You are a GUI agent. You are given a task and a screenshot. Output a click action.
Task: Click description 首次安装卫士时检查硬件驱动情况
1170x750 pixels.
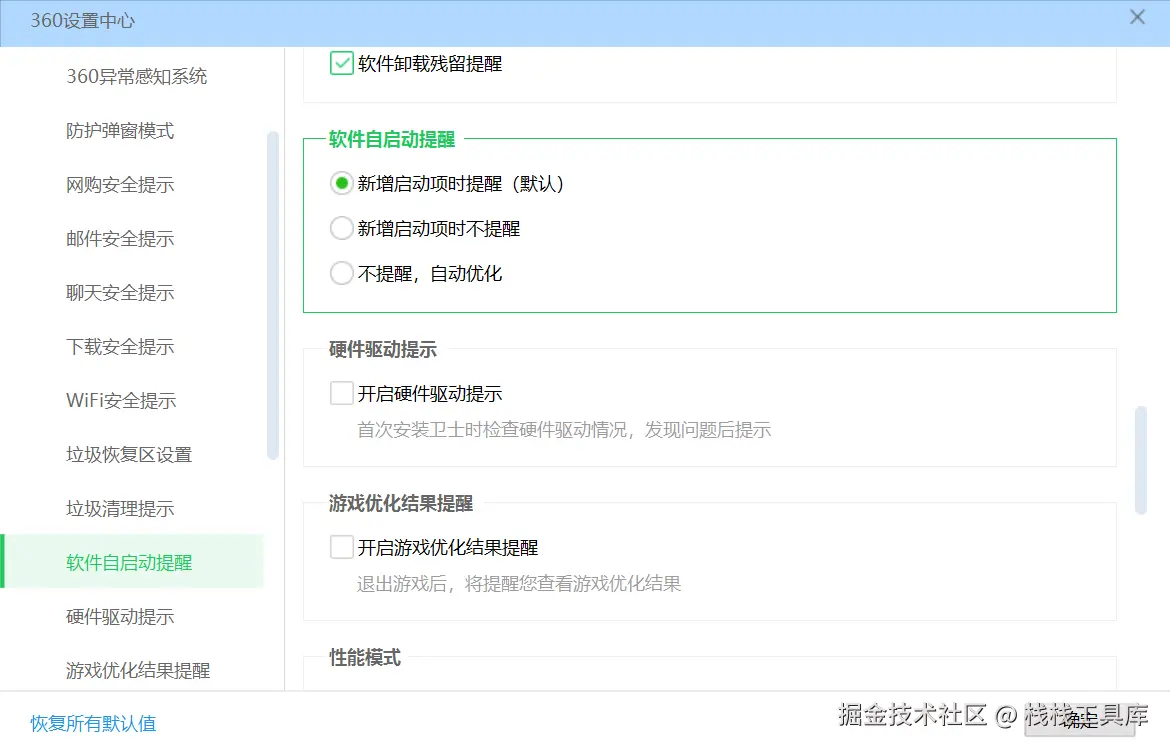point(564,430)
